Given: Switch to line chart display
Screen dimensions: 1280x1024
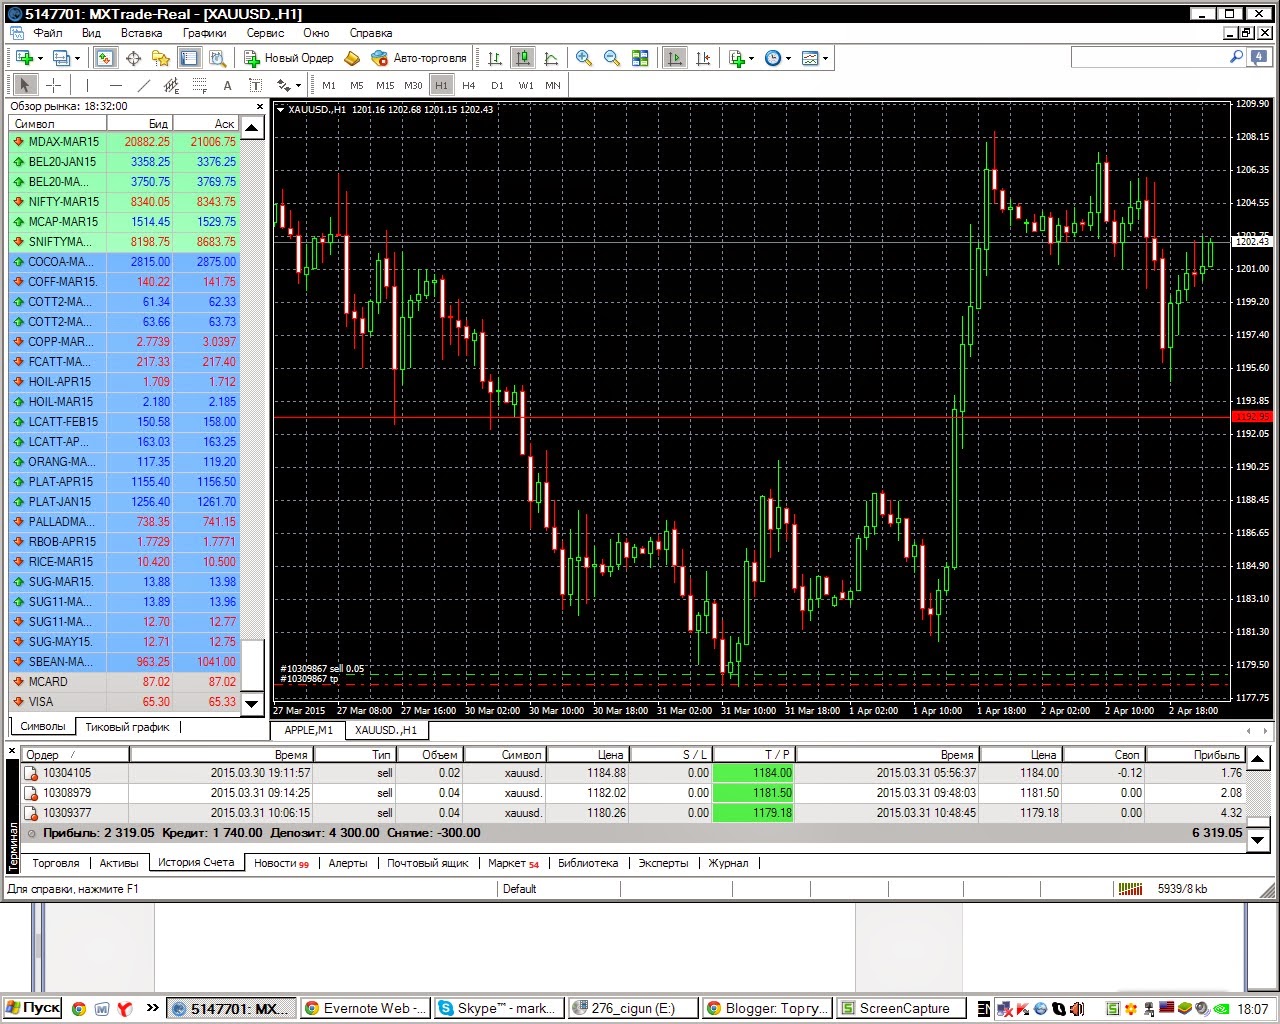Looking at the screenshot, I should point(550,58).
